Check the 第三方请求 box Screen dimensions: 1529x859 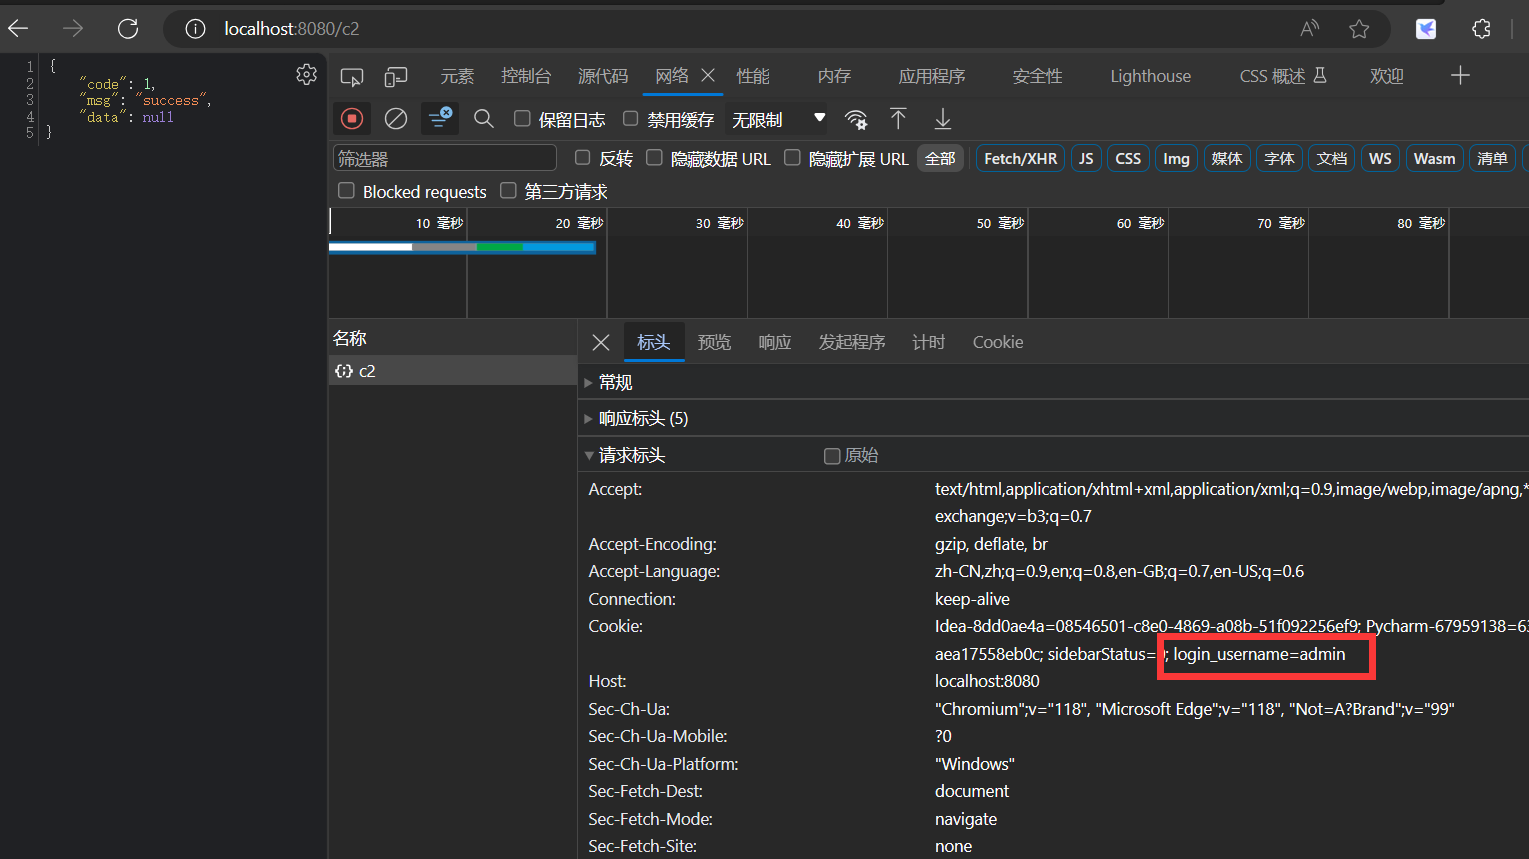click(x=509, y=191)
